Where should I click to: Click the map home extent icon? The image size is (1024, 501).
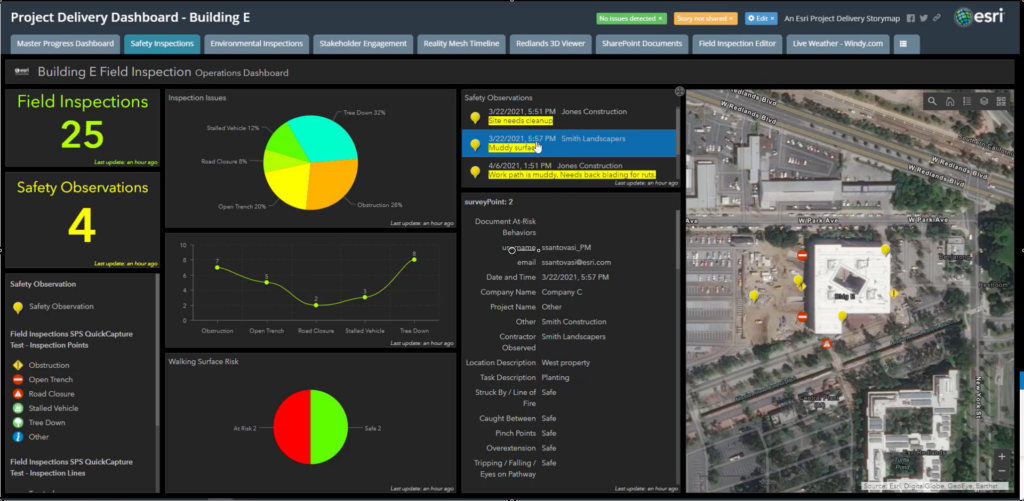click(950, 101)
